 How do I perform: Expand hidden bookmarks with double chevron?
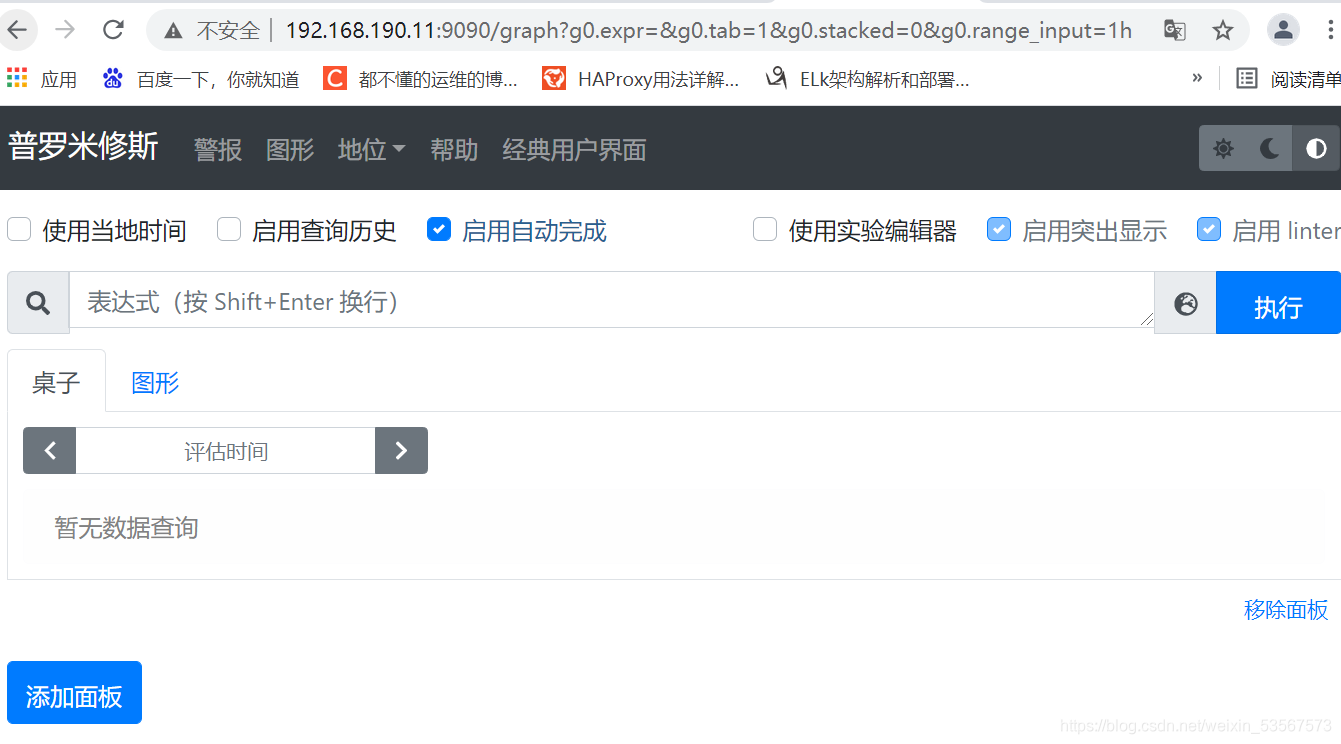point(1197,78)
